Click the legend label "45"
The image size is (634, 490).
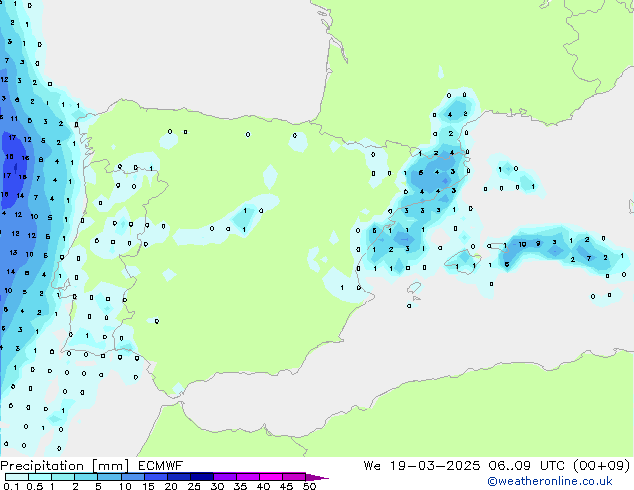(x=286, y=486)
